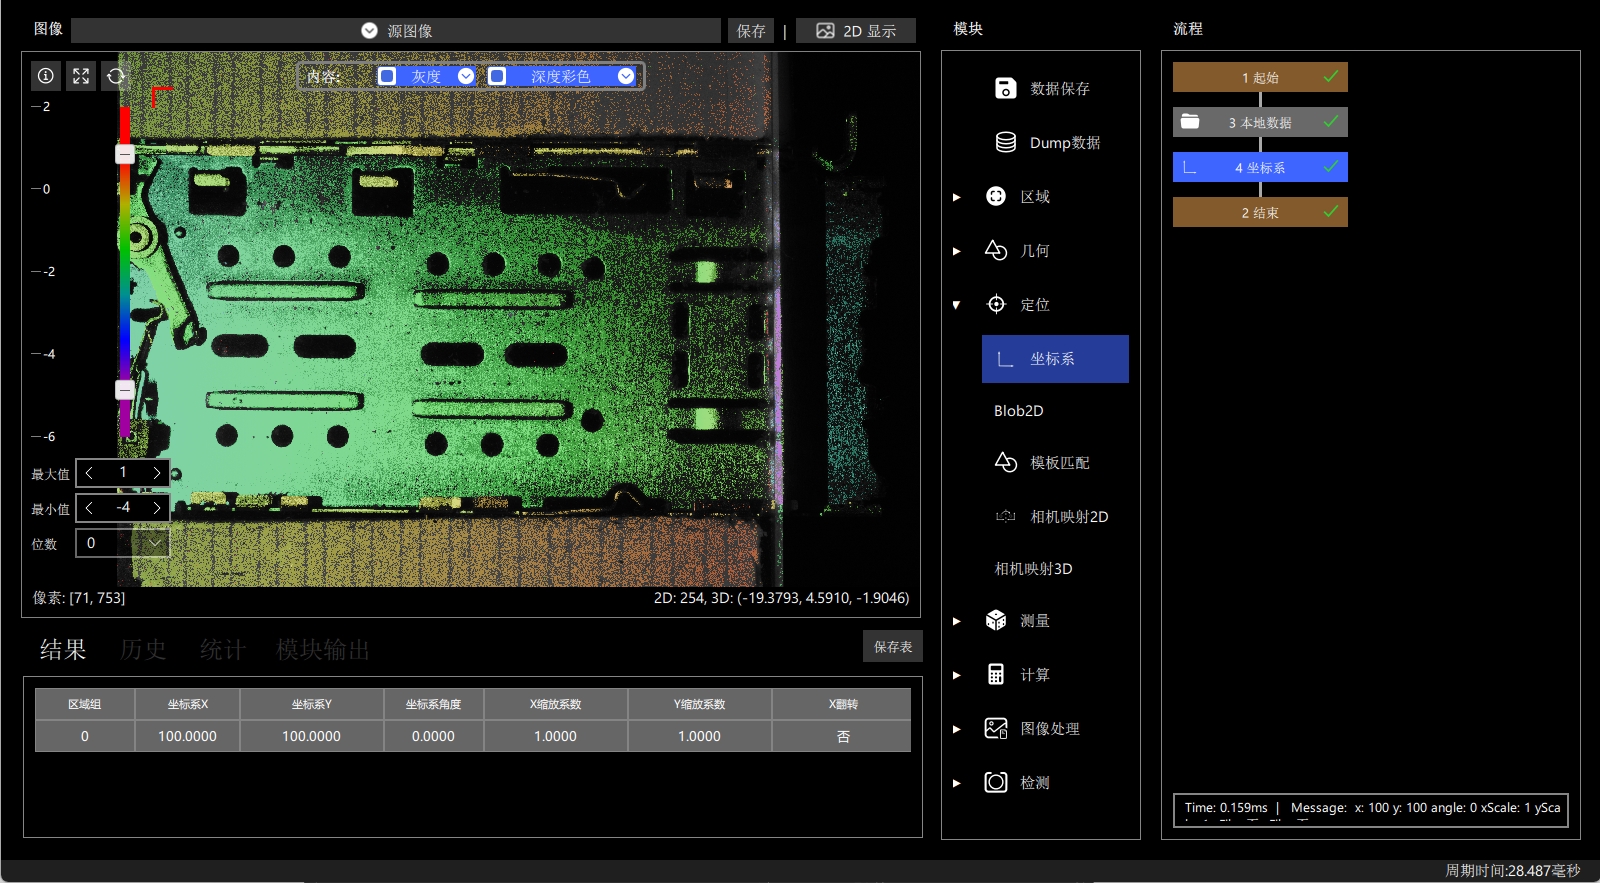The image size is (1600, 883).
Task: Click the 坐标系Y value cell
Action: pyautogui.click(x=311, y=736)
